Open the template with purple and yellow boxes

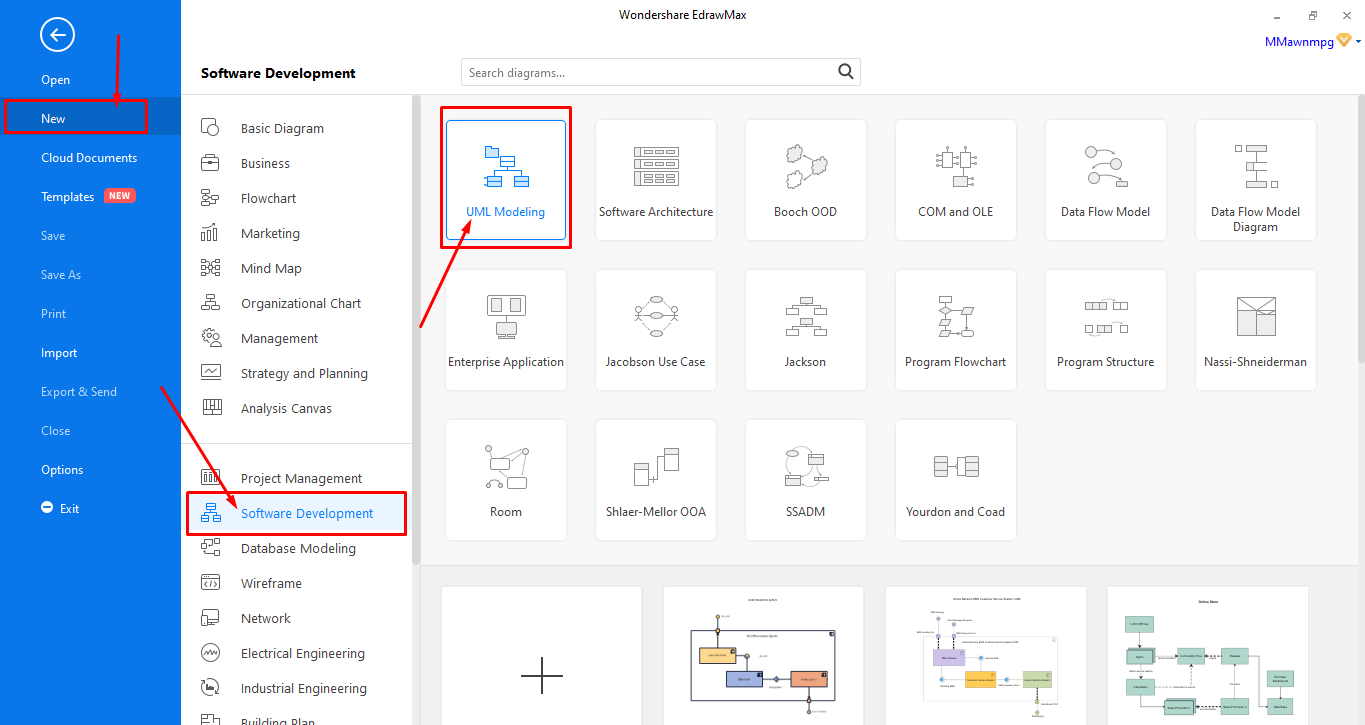(985, 656)
